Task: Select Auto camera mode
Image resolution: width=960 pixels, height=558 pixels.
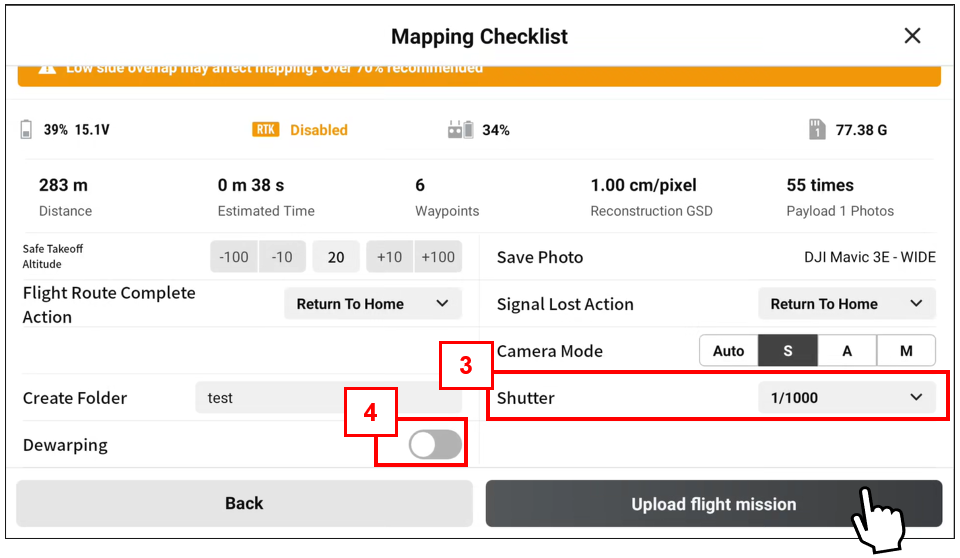Action: point(729,351)
